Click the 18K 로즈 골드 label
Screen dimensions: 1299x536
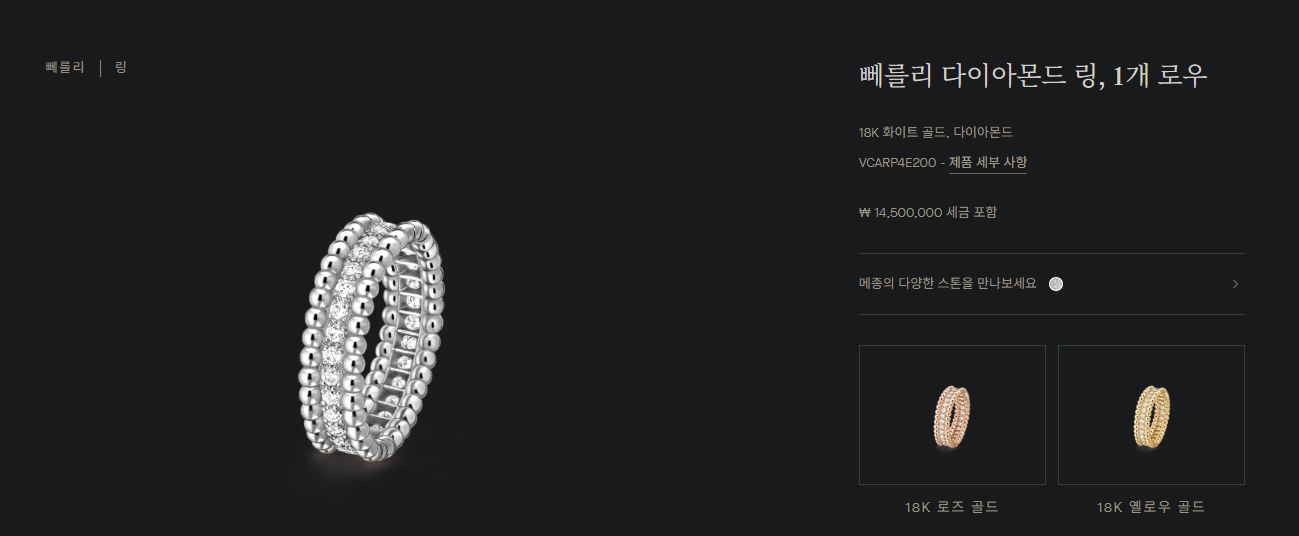coord(952,507)
